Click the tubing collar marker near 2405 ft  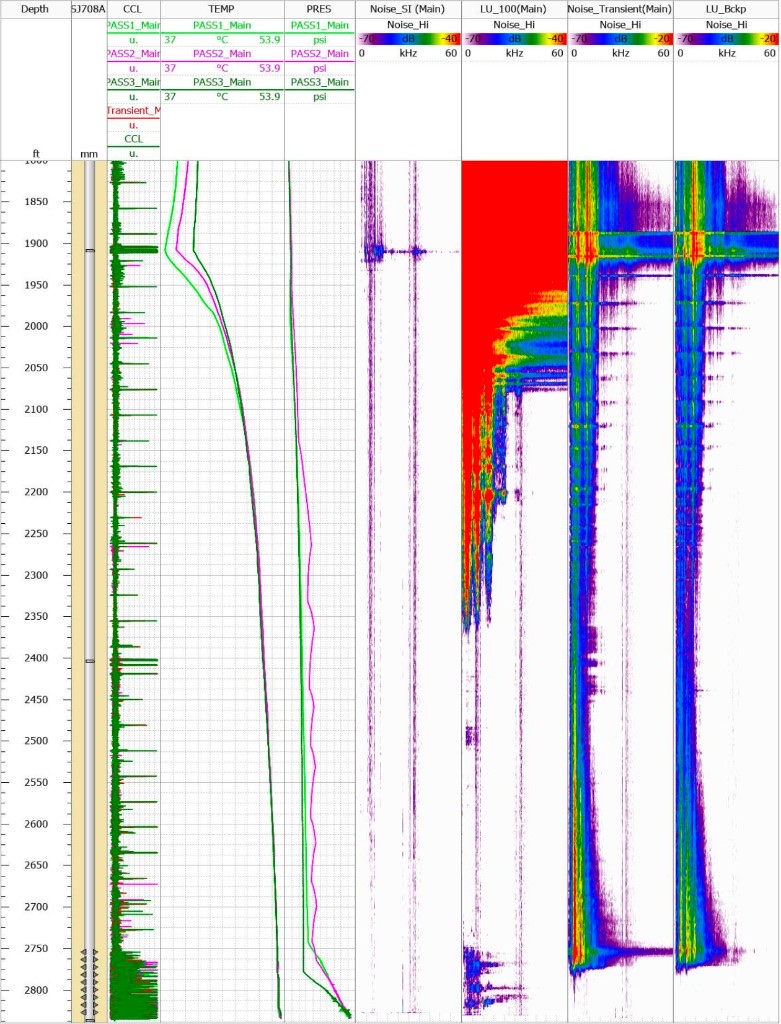pyautogui.click(x=89, y=662)
